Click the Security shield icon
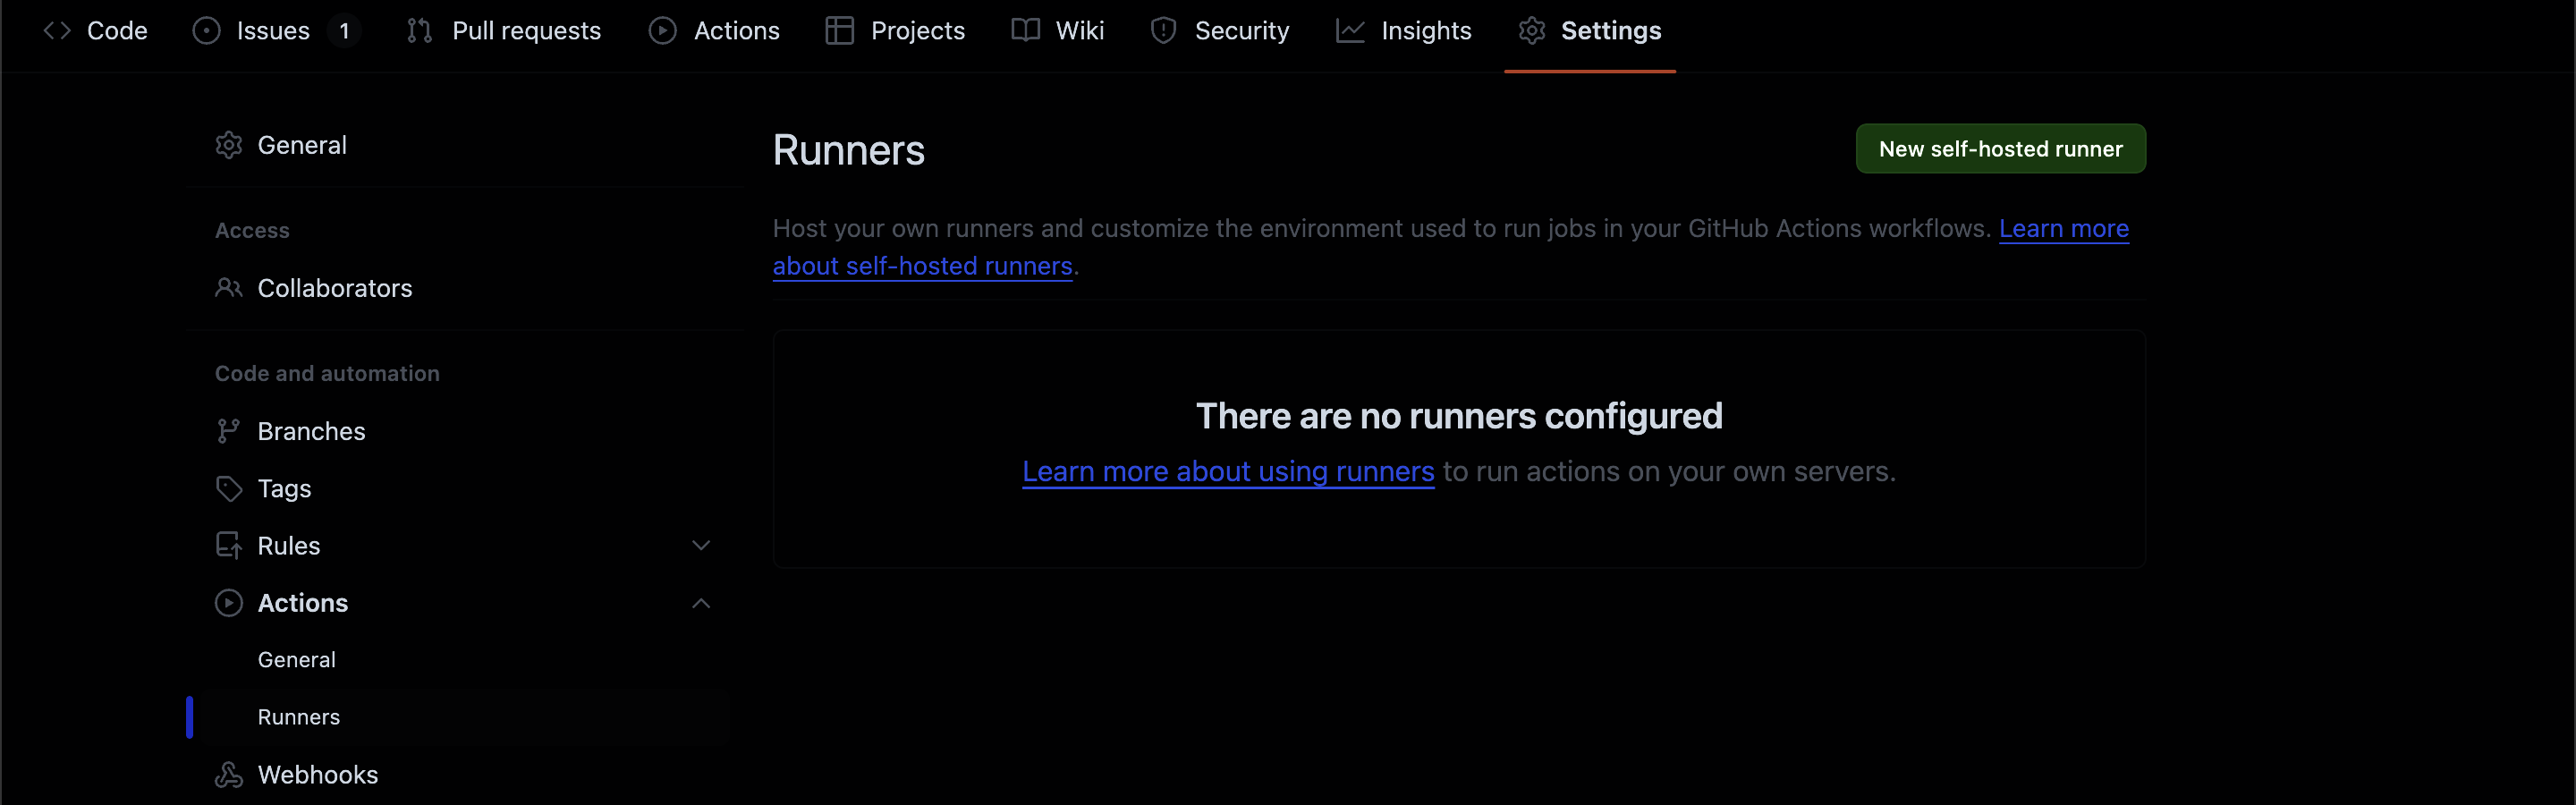Screen dimensions: 2576x805 point(1163,31)
